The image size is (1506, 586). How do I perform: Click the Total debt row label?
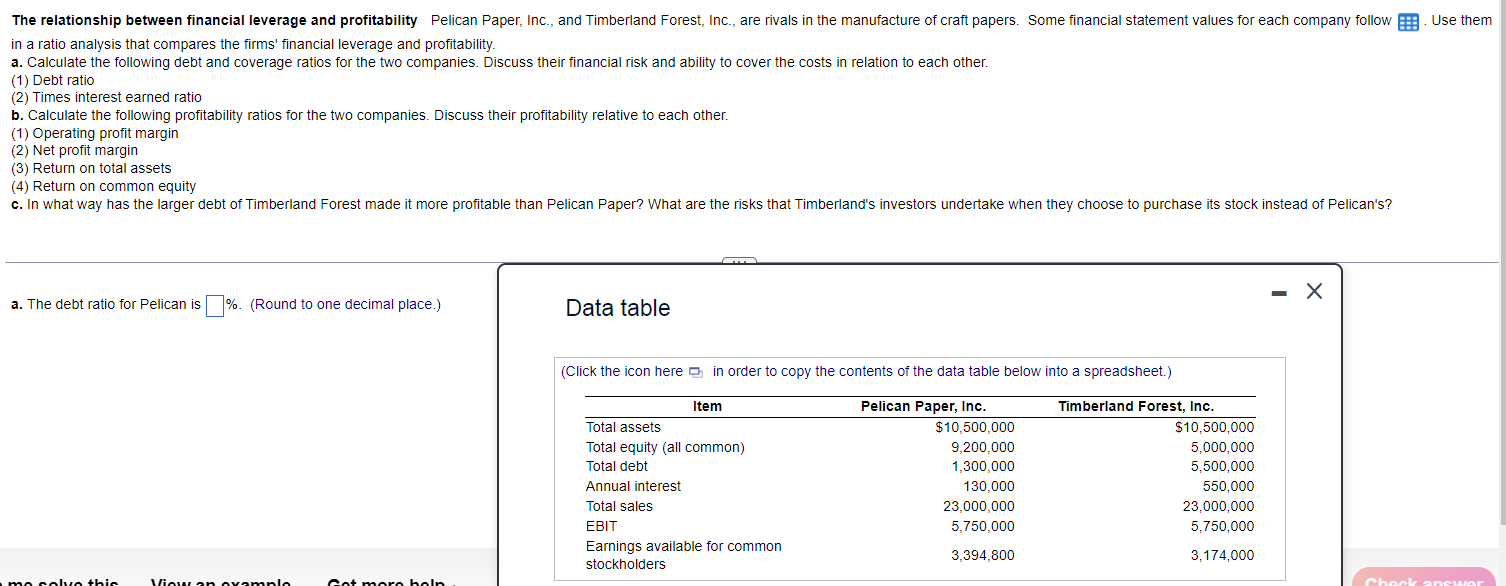(x=617, y=466)
